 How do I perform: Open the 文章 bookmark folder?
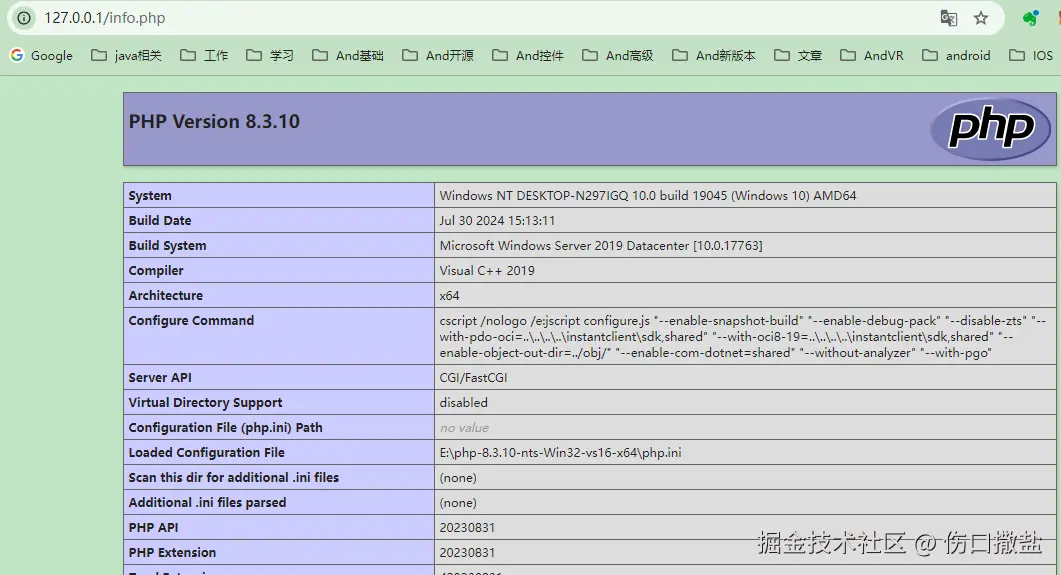pos(798,55)
